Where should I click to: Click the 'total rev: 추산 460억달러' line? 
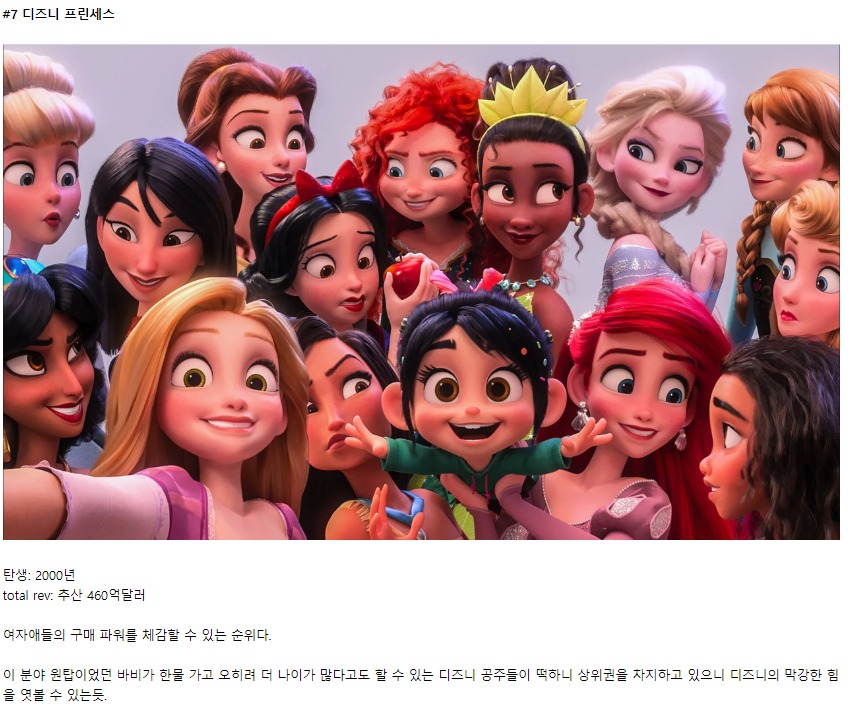tap(74, 595)
